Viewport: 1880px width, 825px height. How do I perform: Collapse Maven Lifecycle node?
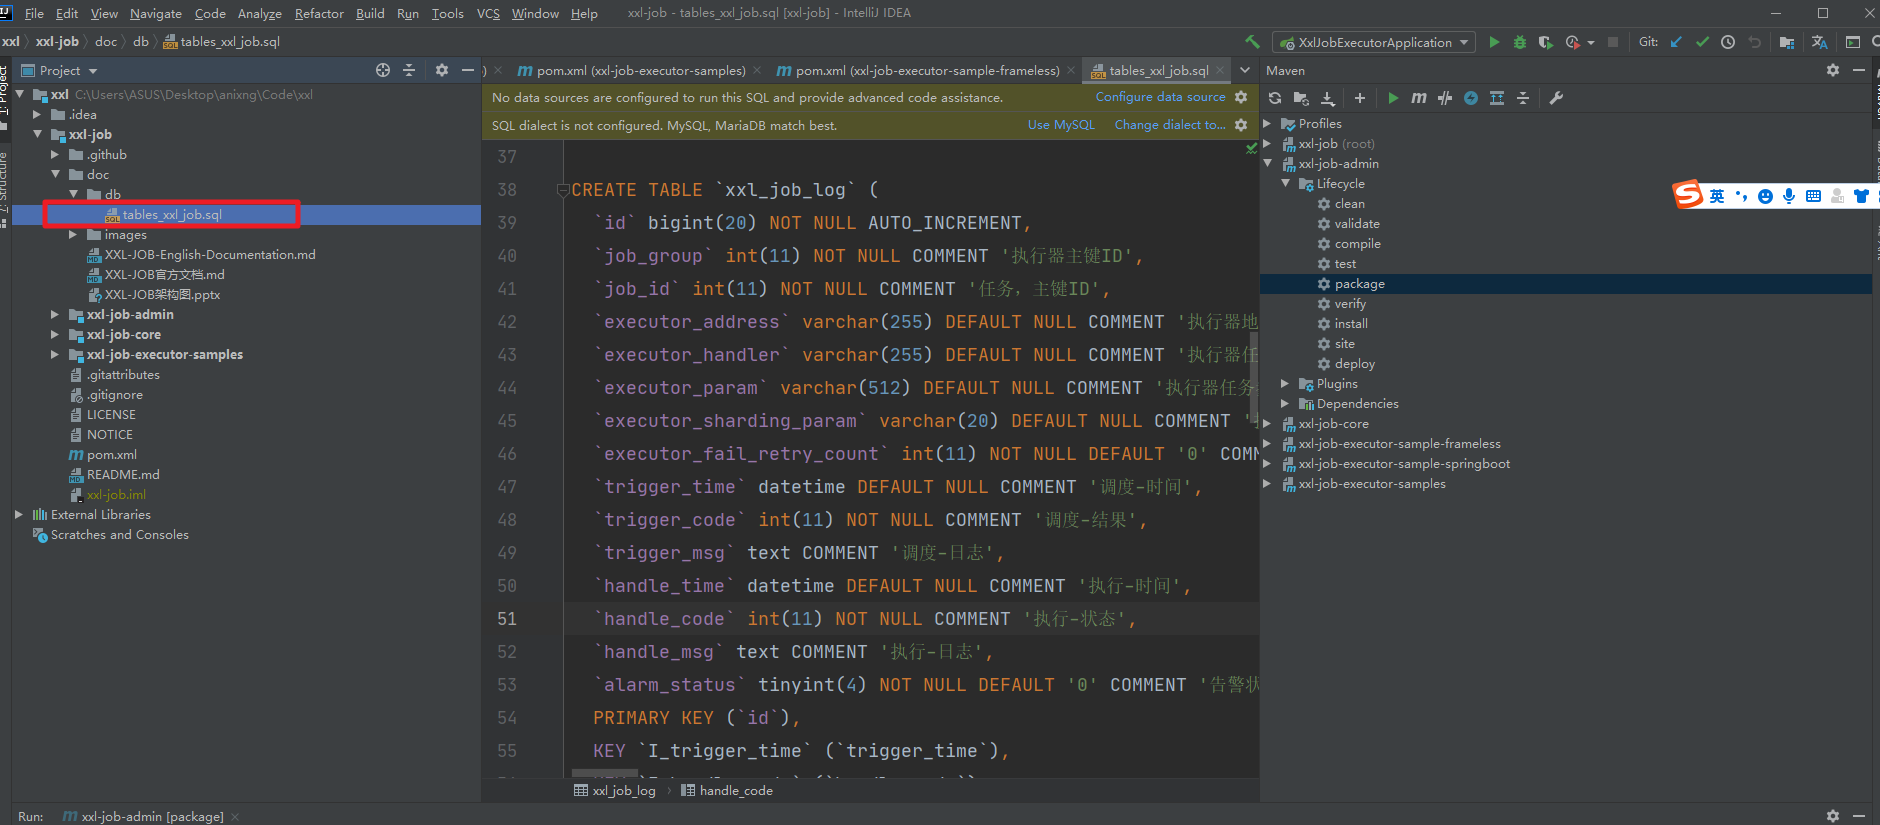click(x=1286, y=183)
